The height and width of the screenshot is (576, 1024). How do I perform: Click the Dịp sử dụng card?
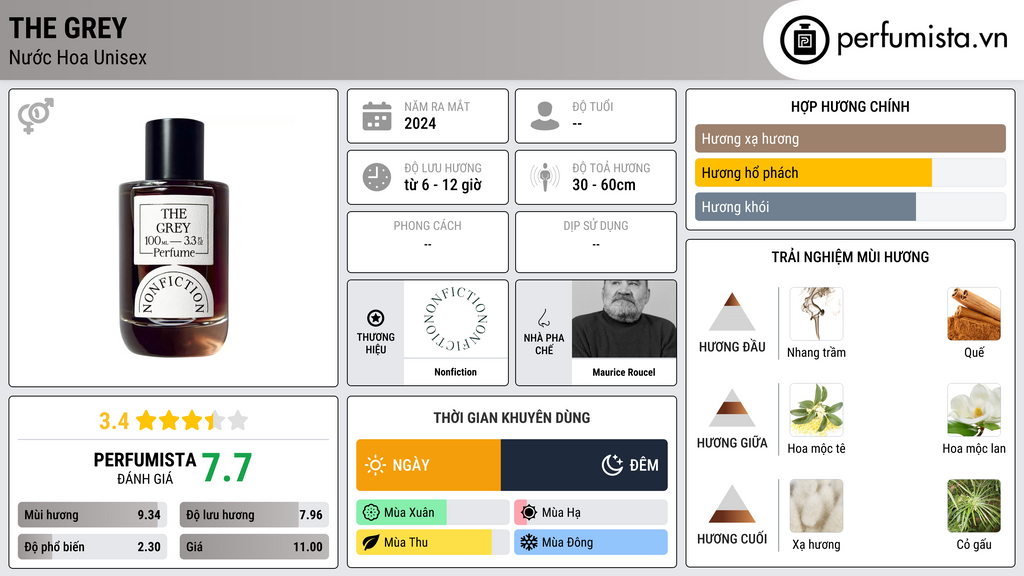click(x=596, y=242)
